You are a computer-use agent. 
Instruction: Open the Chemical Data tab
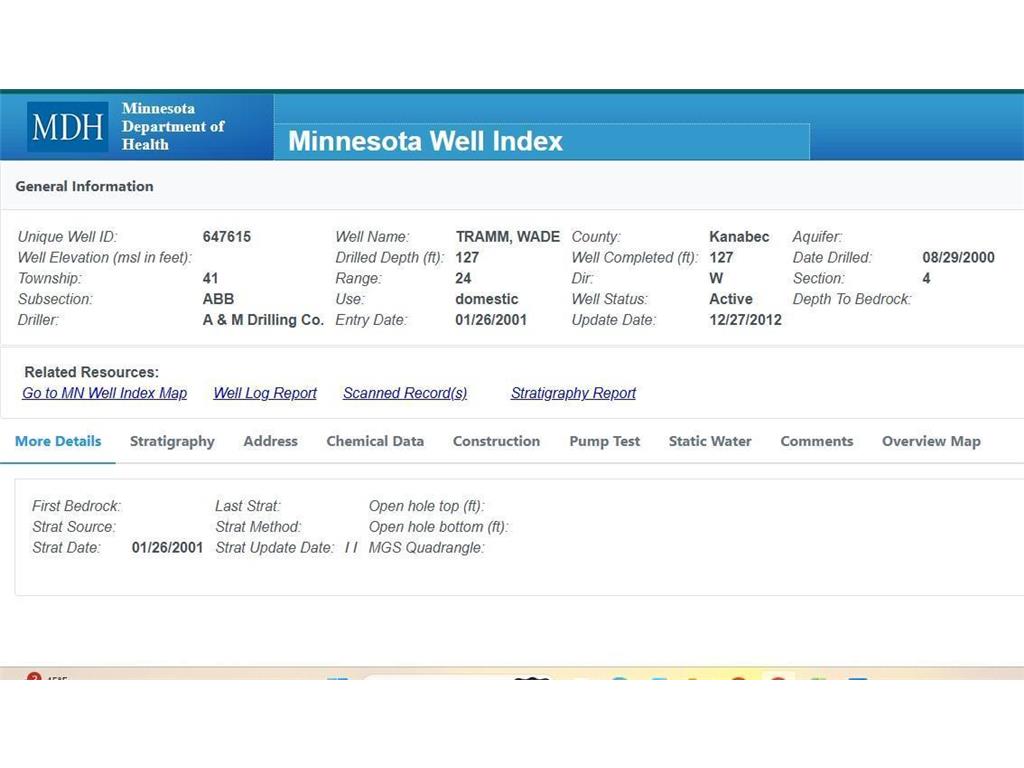coord(375,441)
